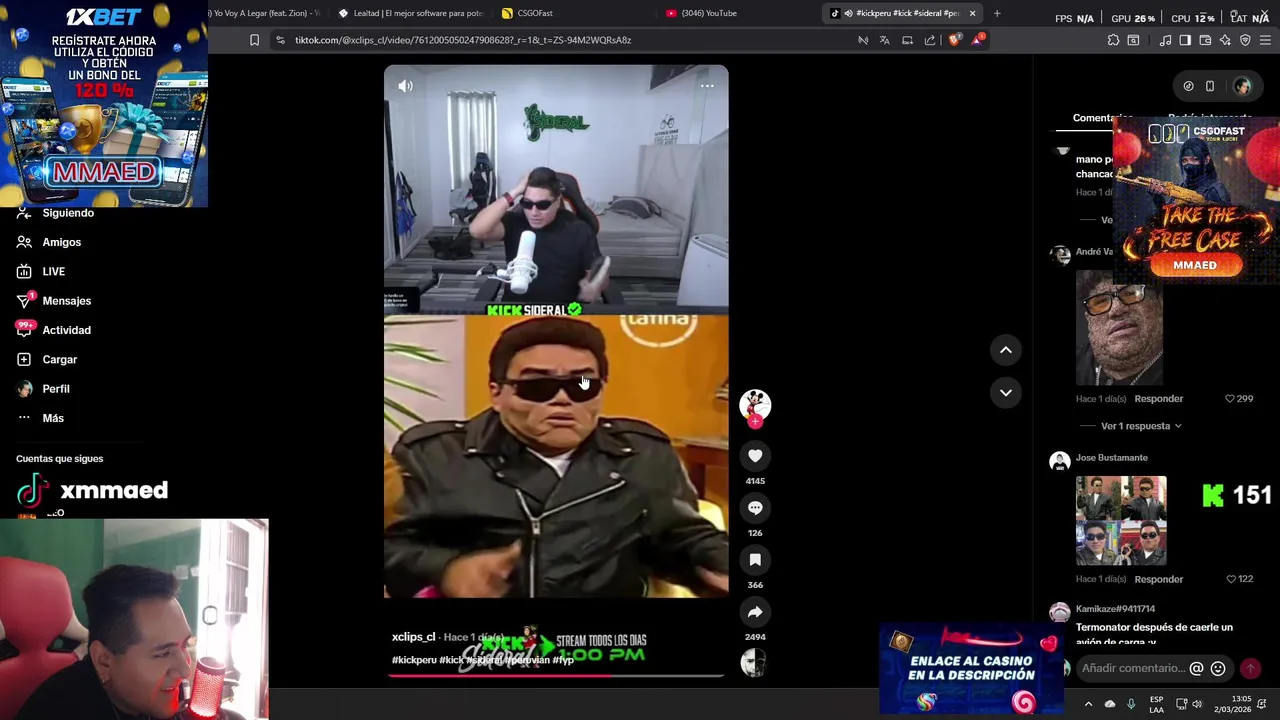Close the #kickperu TikTok browser tab
The width and height of the screenshot is (1280, 720).
point(972,13)
